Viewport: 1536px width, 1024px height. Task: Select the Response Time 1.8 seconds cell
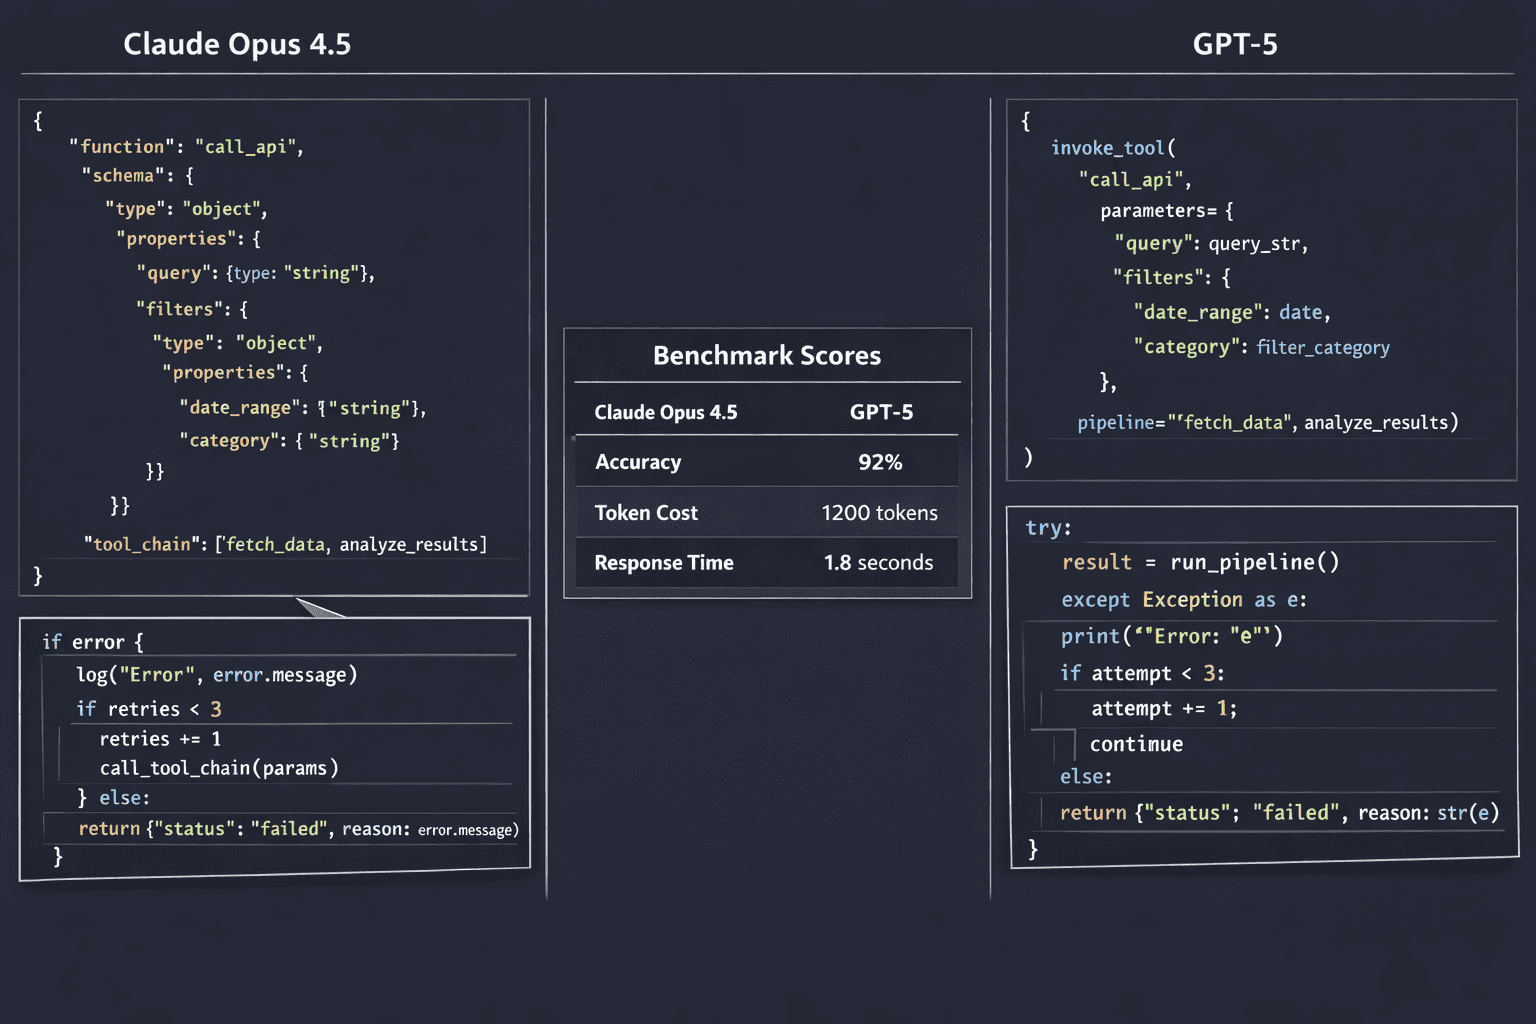click(879, 562)
